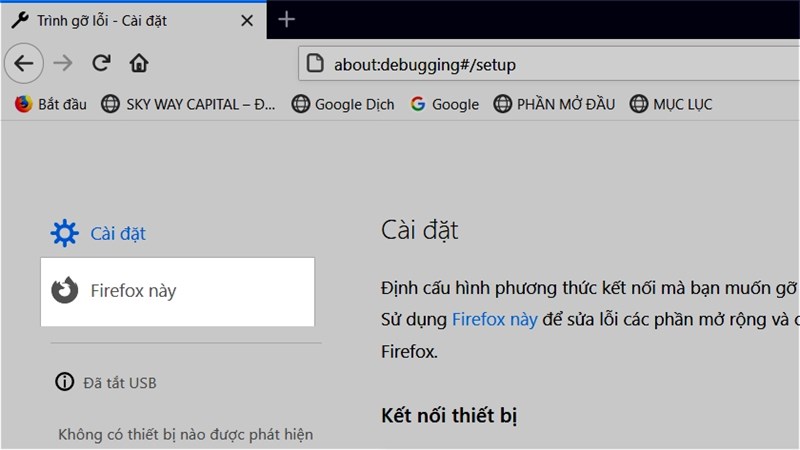Open the Bắt đầu bookmark
Screen dimensions: 800x450
point(52,104)
